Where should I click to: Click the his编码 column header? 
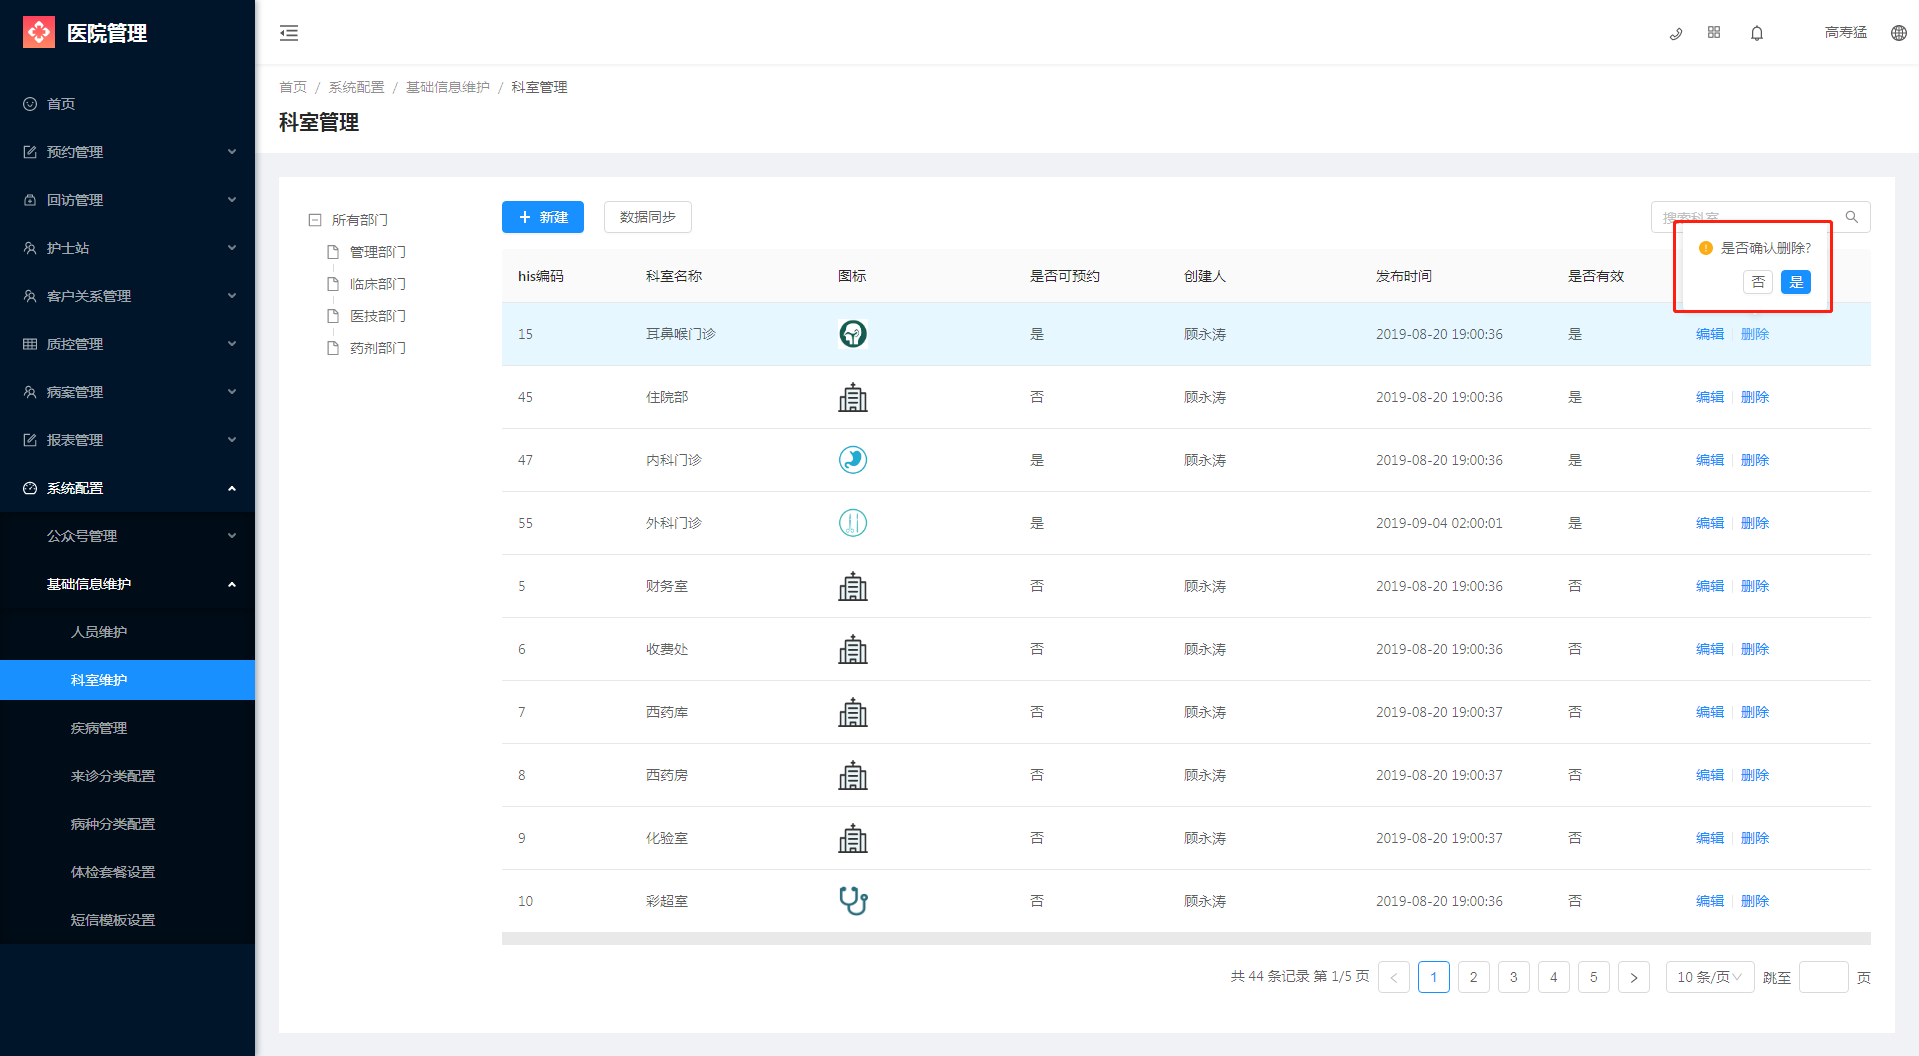coord(541,276)
